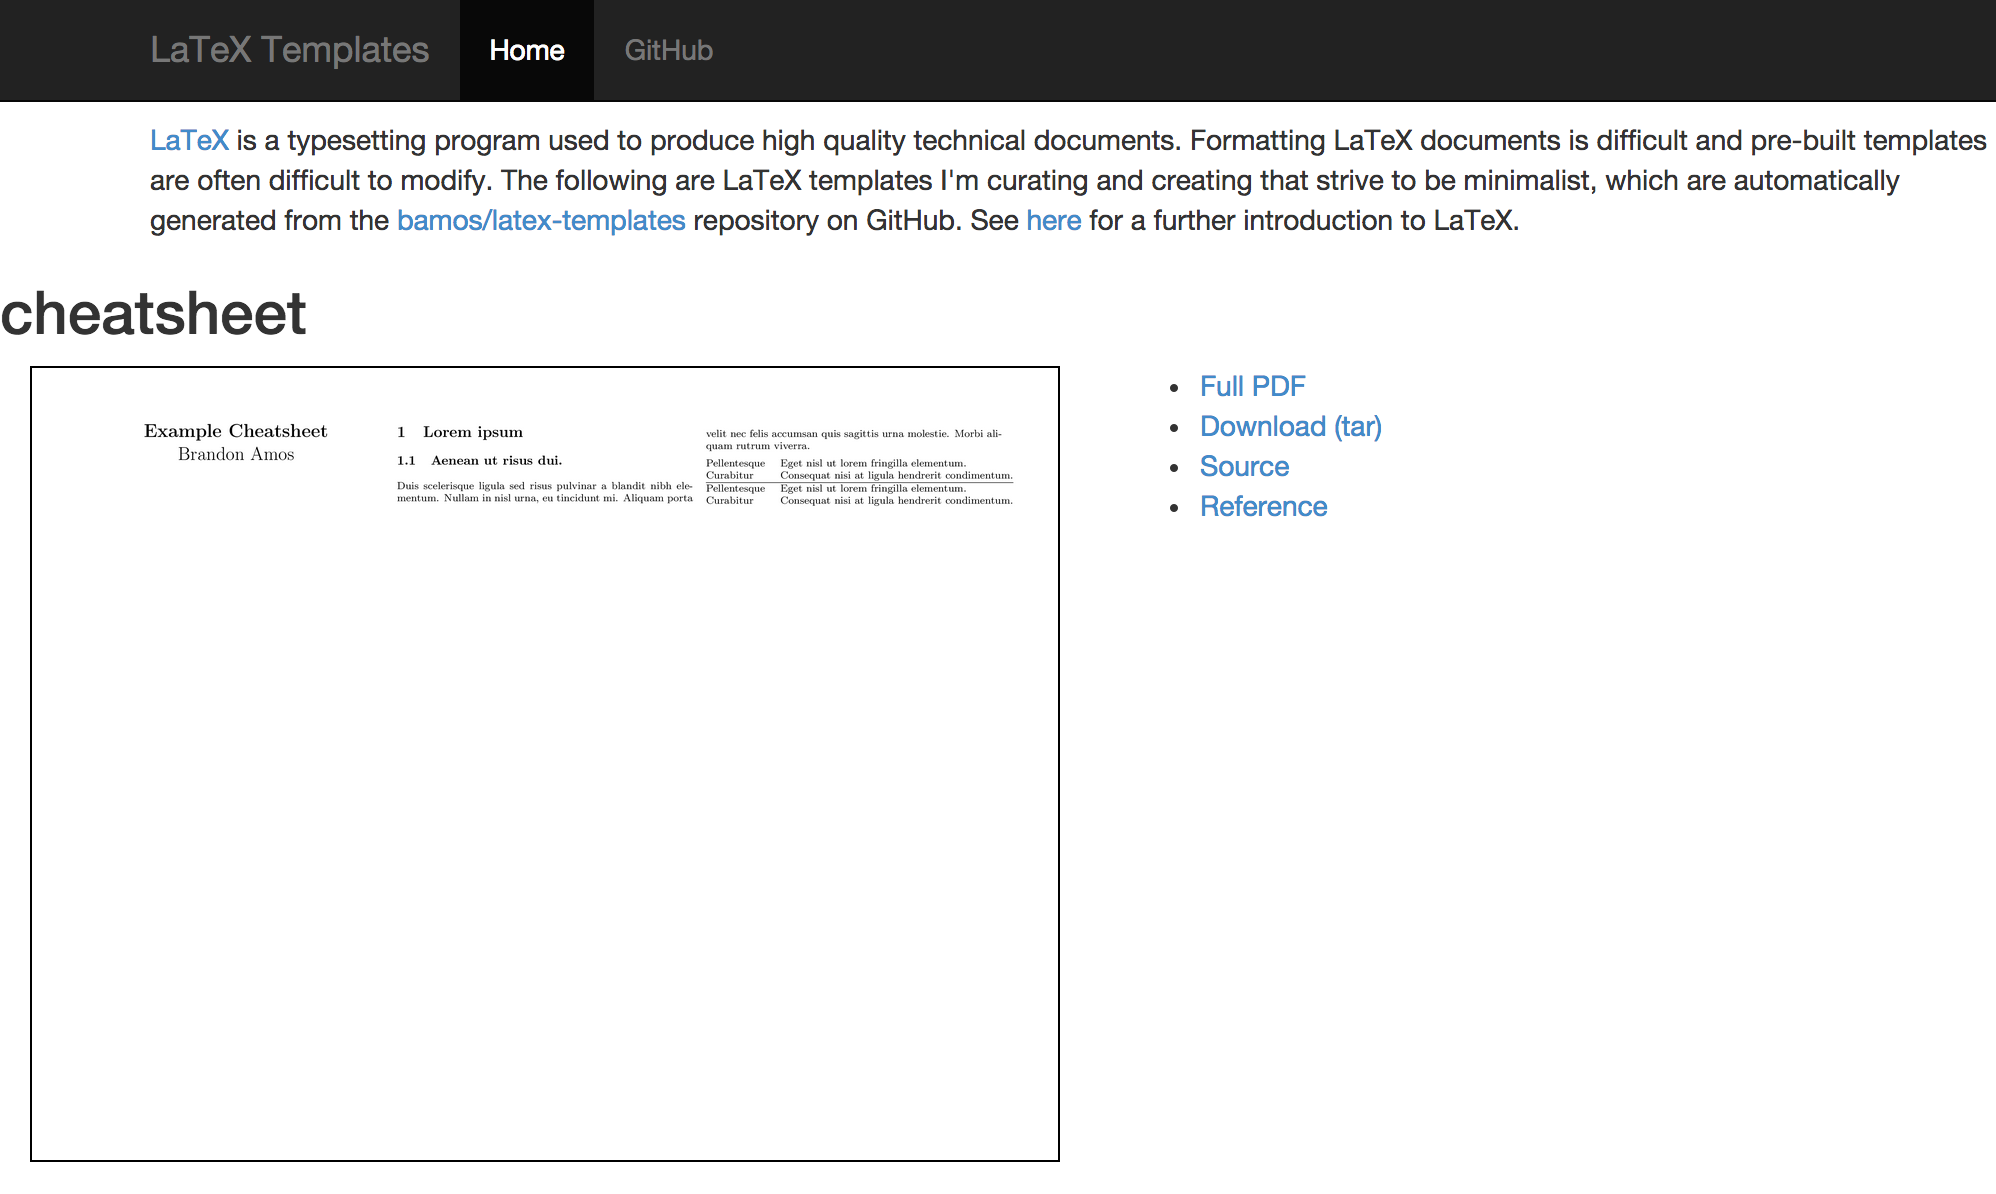Open the GitHub page from the navbar

[668, 50]
